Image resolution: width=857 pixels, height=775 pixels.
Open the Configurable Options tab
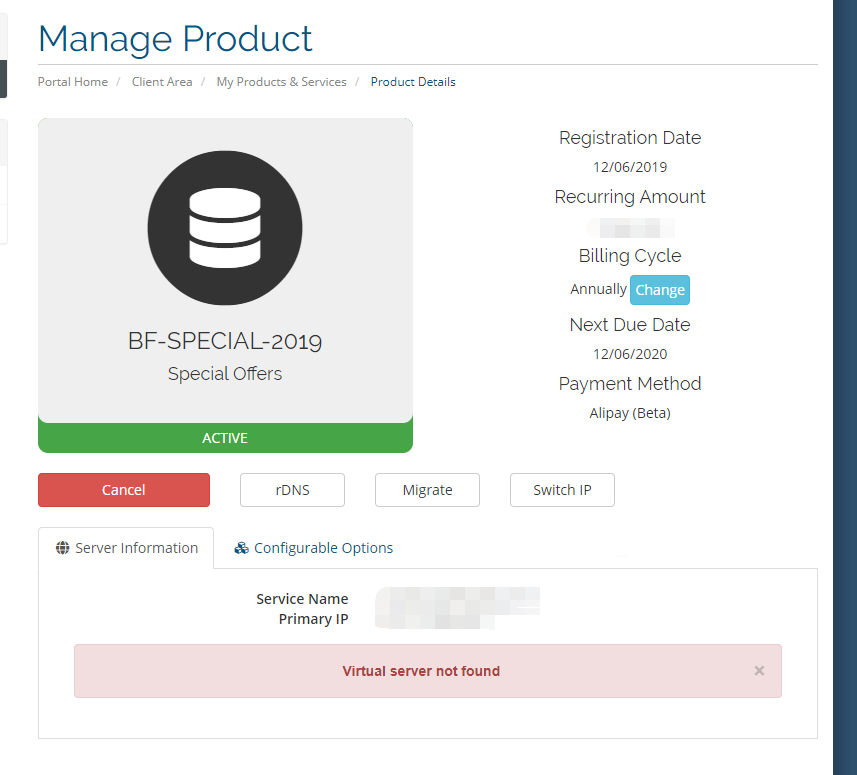pos(314,548)
